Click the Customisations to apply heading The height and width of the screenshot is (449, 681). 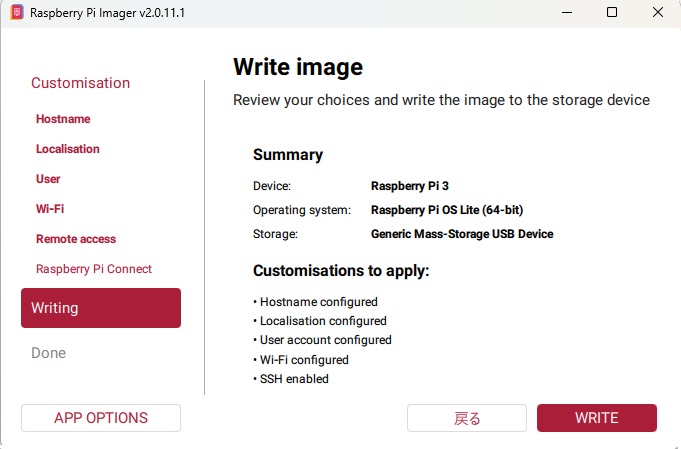click(341, 271)
